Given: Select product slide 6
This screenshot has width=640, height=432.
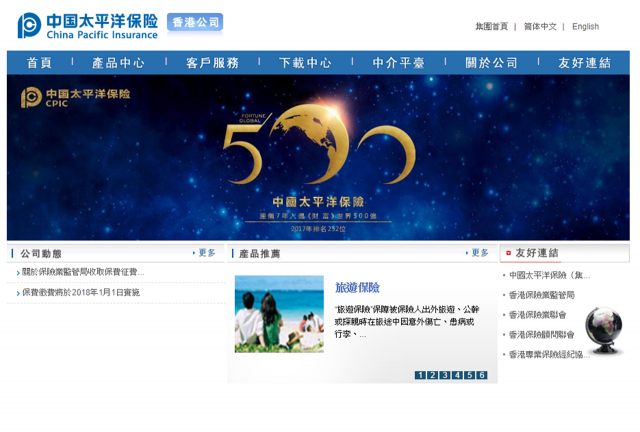Looking at the screenshot, I should (482, 375).
